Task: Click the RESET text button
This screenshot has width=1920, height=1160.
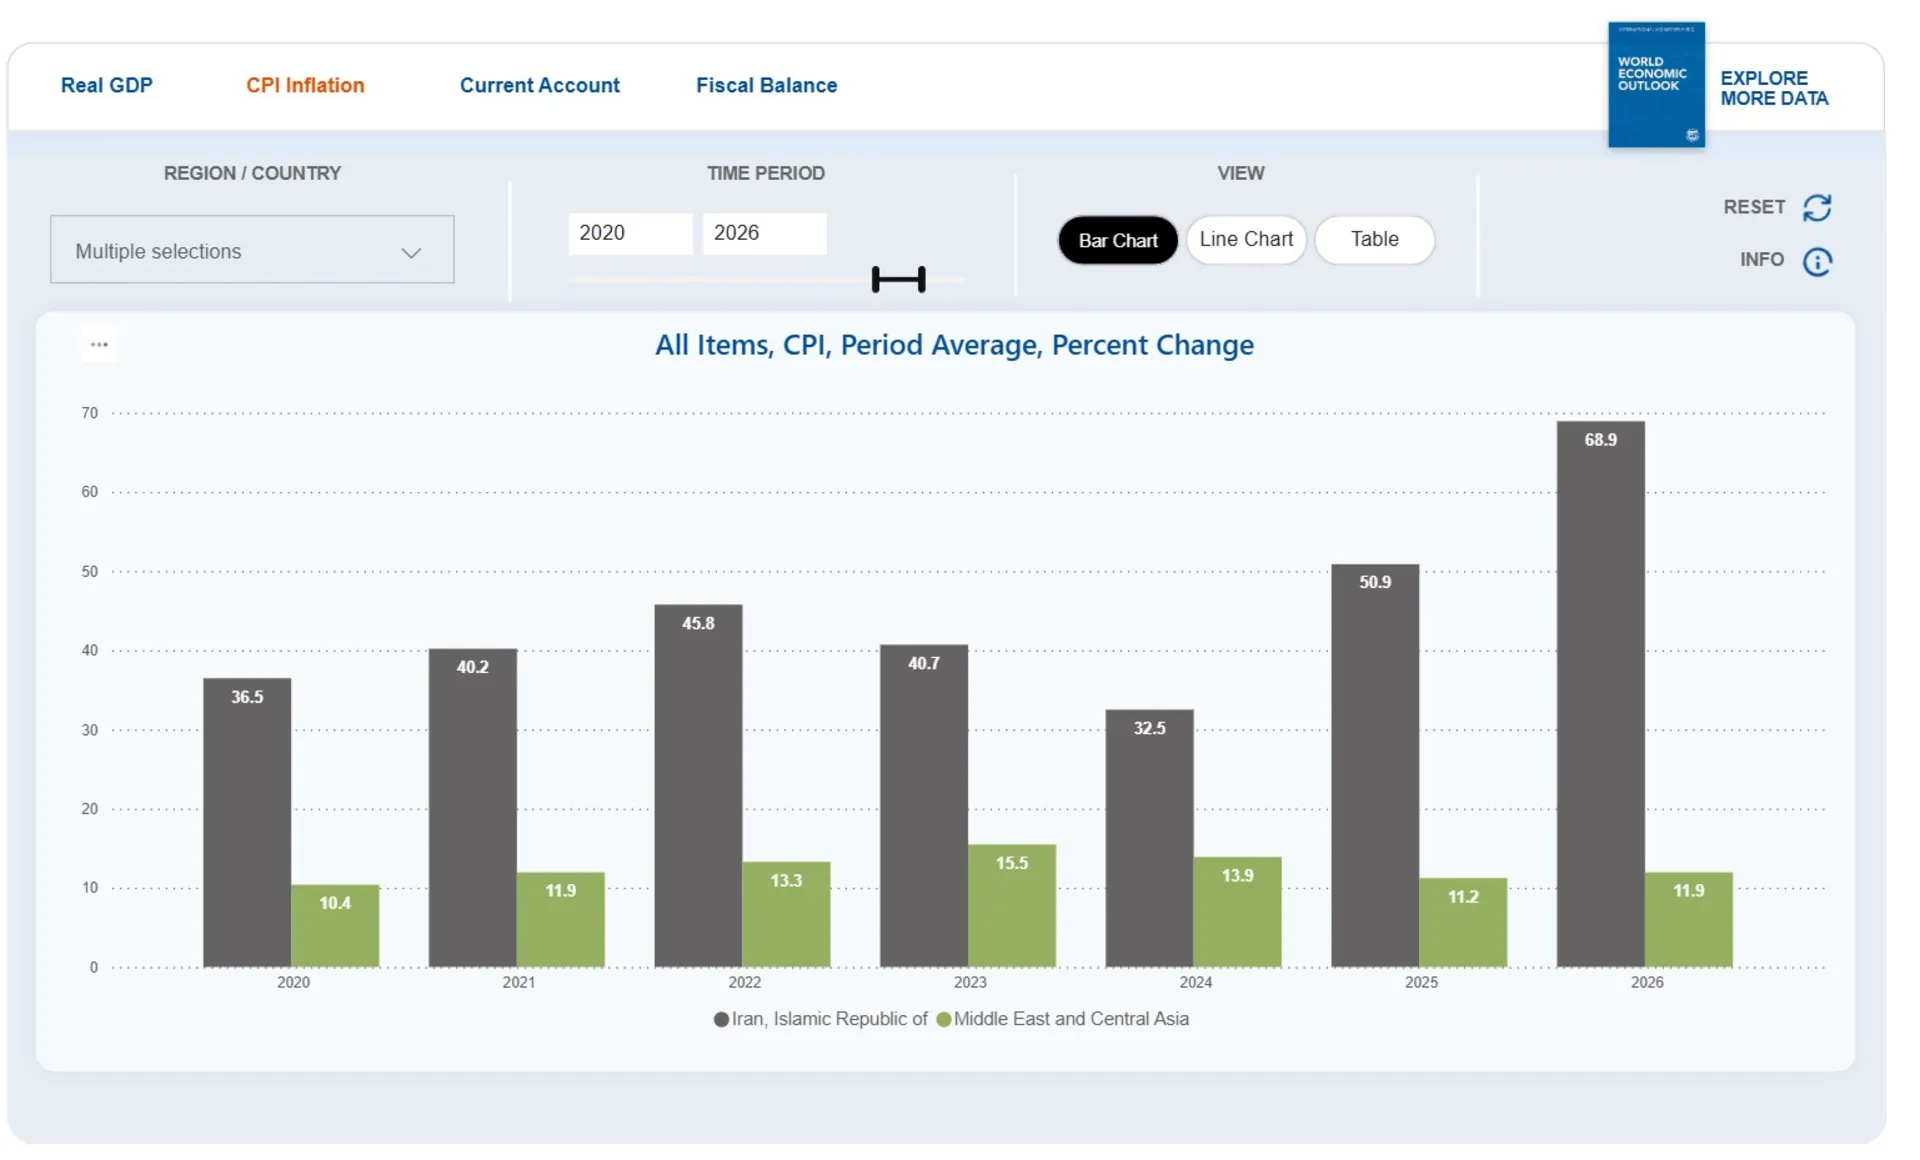Action: click(x=1753, y=207)
